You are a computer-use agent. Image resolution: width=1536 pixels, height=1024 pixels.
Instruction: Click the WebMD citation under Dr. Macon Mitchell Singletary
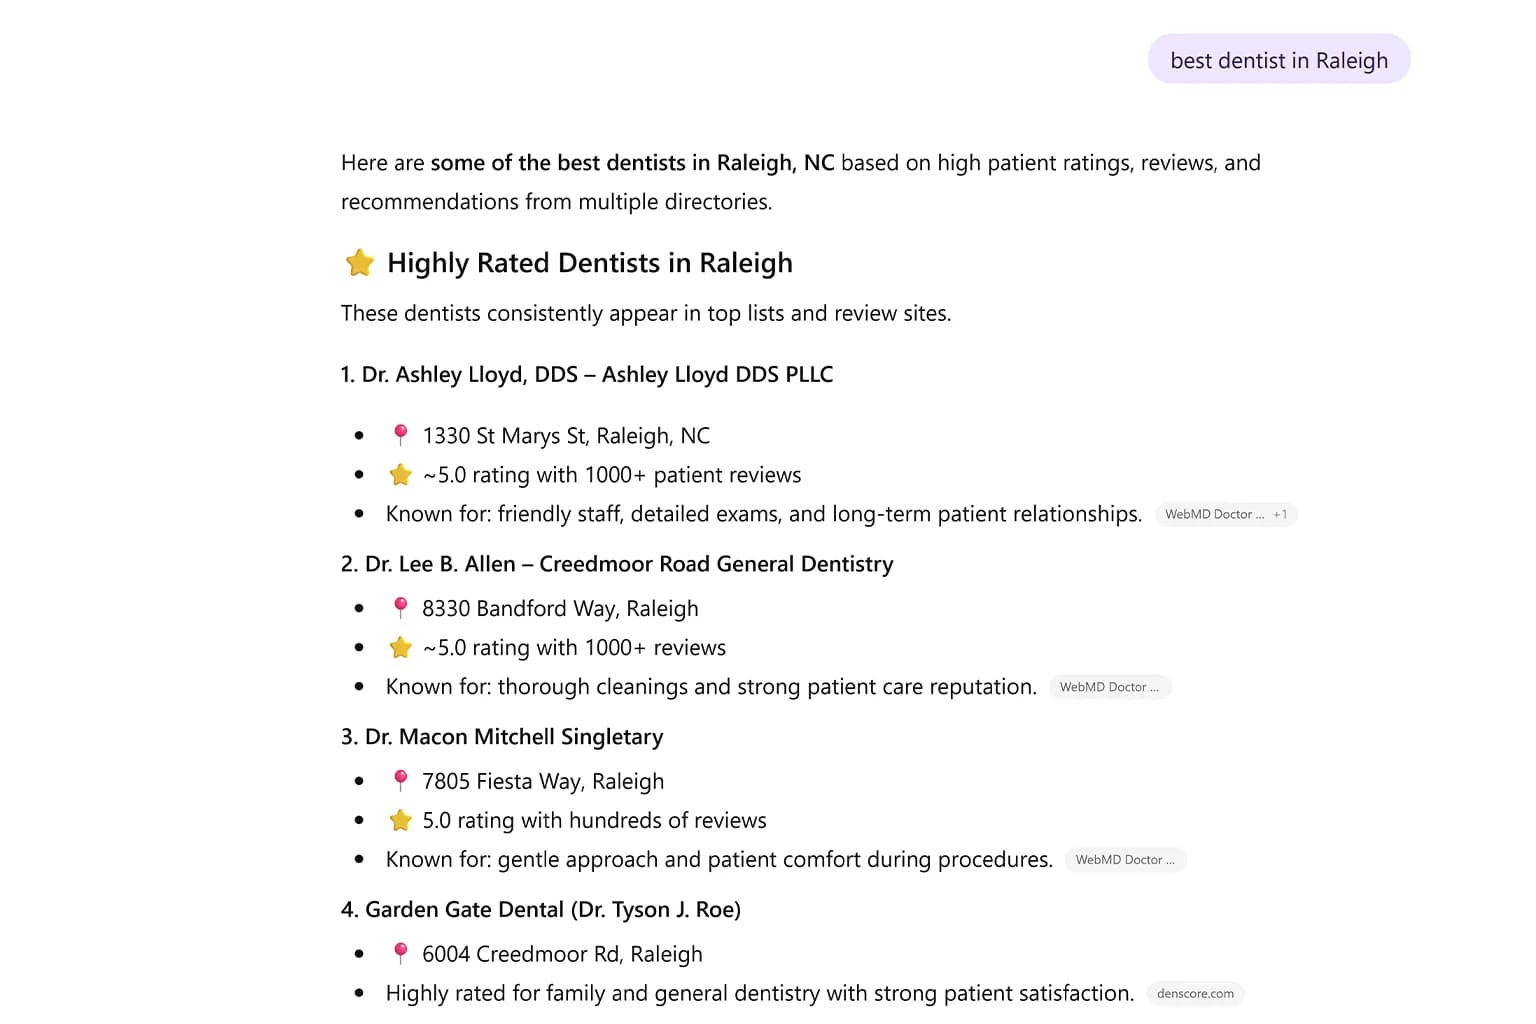click(1125, 859)
